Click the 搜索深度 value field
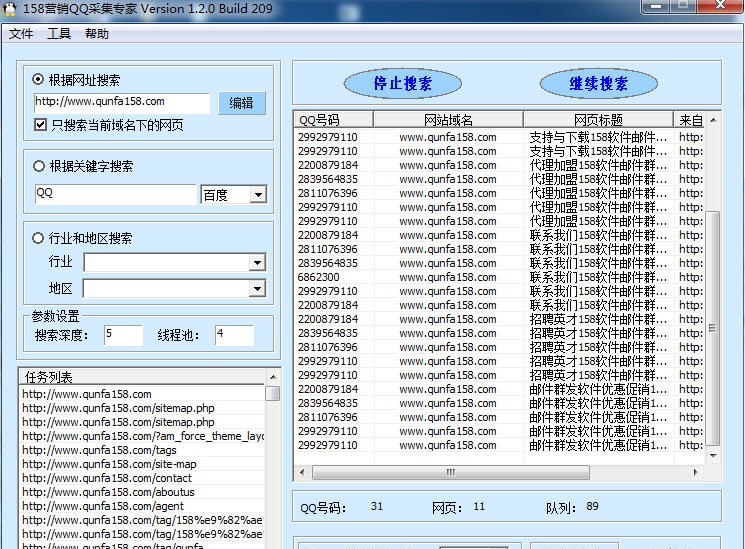 coord(123,335)
